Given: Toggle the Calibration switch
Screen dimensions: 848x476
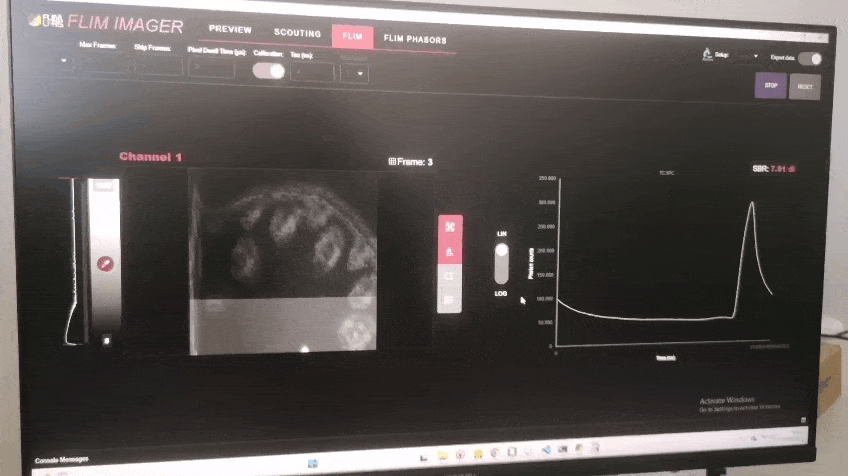Looking at the screenshot, I should point(267,70).
